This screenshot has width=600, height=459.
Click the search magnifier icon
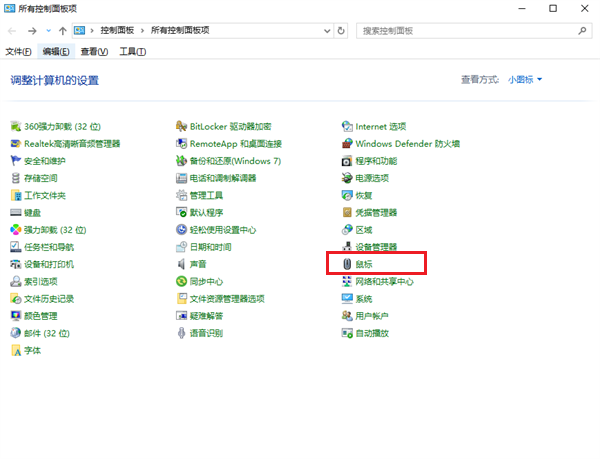tap(582, 31)
